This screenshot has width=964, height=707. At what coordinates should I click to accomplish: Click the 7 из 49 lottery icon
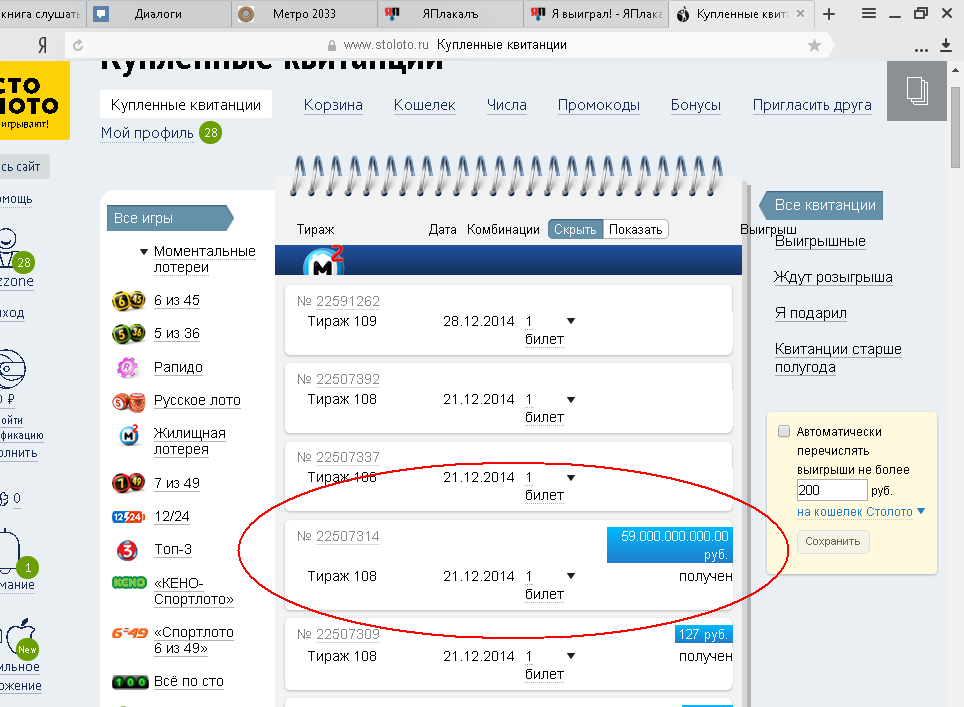[x=128, y=483]
